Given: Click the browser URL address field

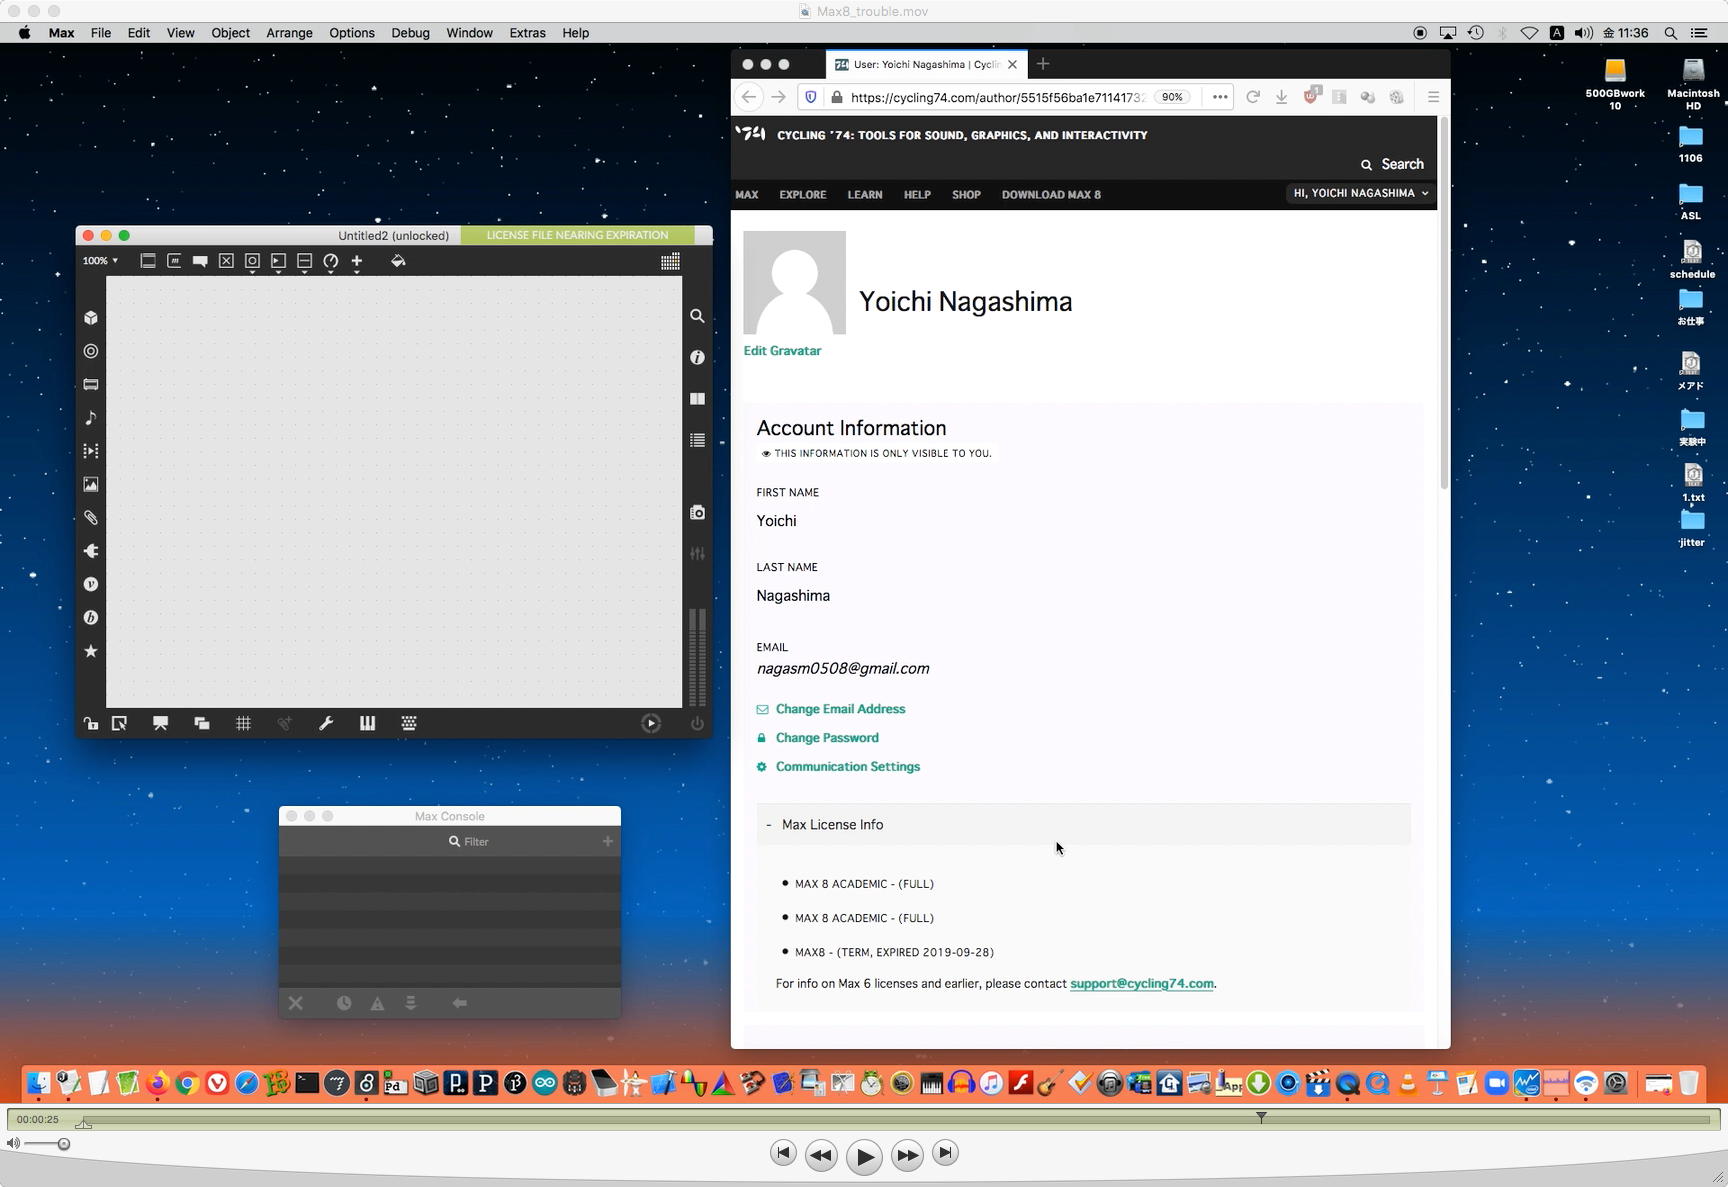Looking at the screenshot, I should (x=998, y=97).
